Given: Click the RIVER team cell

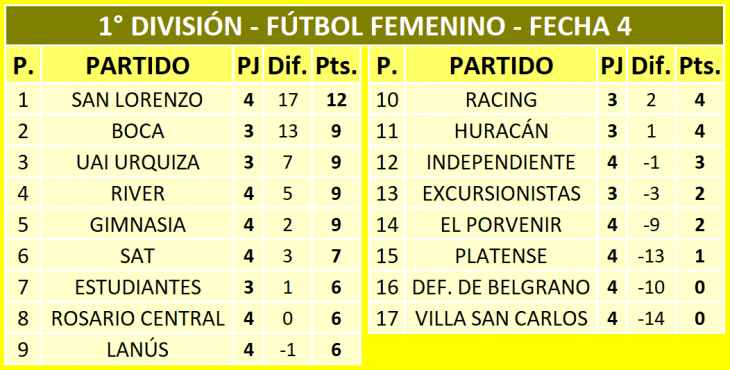Looking at the screenshot, I should (137, 193).
